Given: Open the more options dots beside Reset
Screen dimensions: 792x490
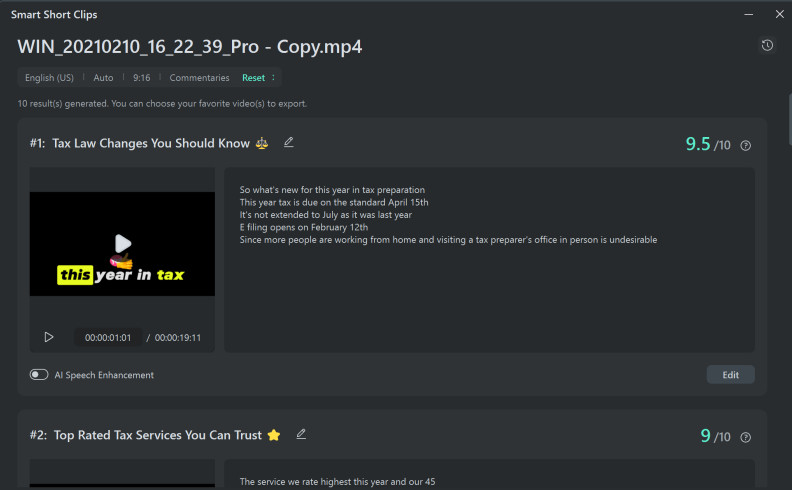Looking at the screenshot, I should point(273,77).
